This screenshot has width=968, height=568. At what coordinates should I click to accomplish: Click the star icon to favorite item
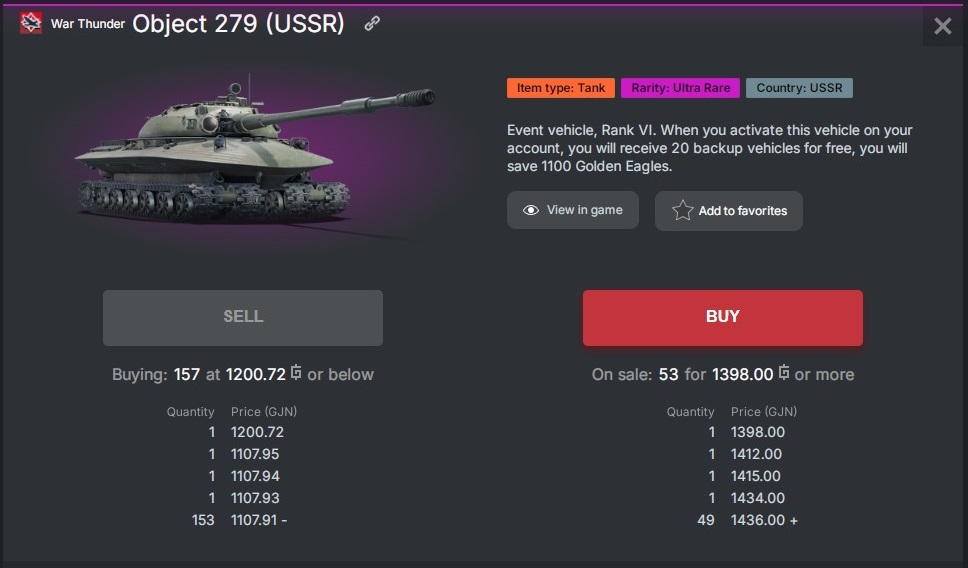(682, 211)
